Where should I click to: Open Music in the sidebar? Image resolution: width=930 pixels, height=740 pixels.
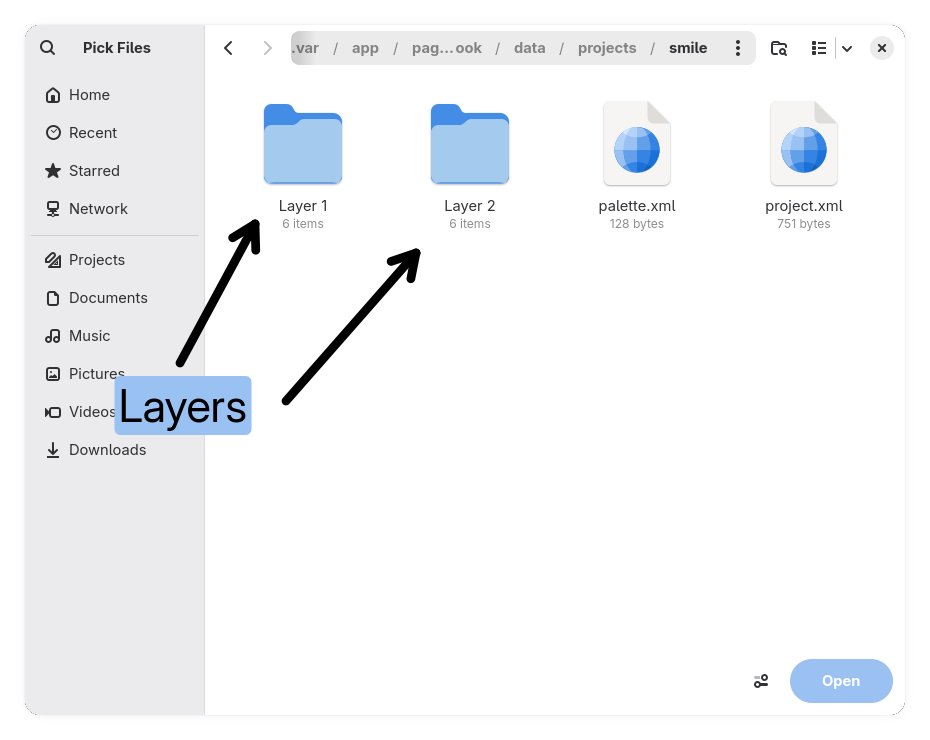coord(115,336)
